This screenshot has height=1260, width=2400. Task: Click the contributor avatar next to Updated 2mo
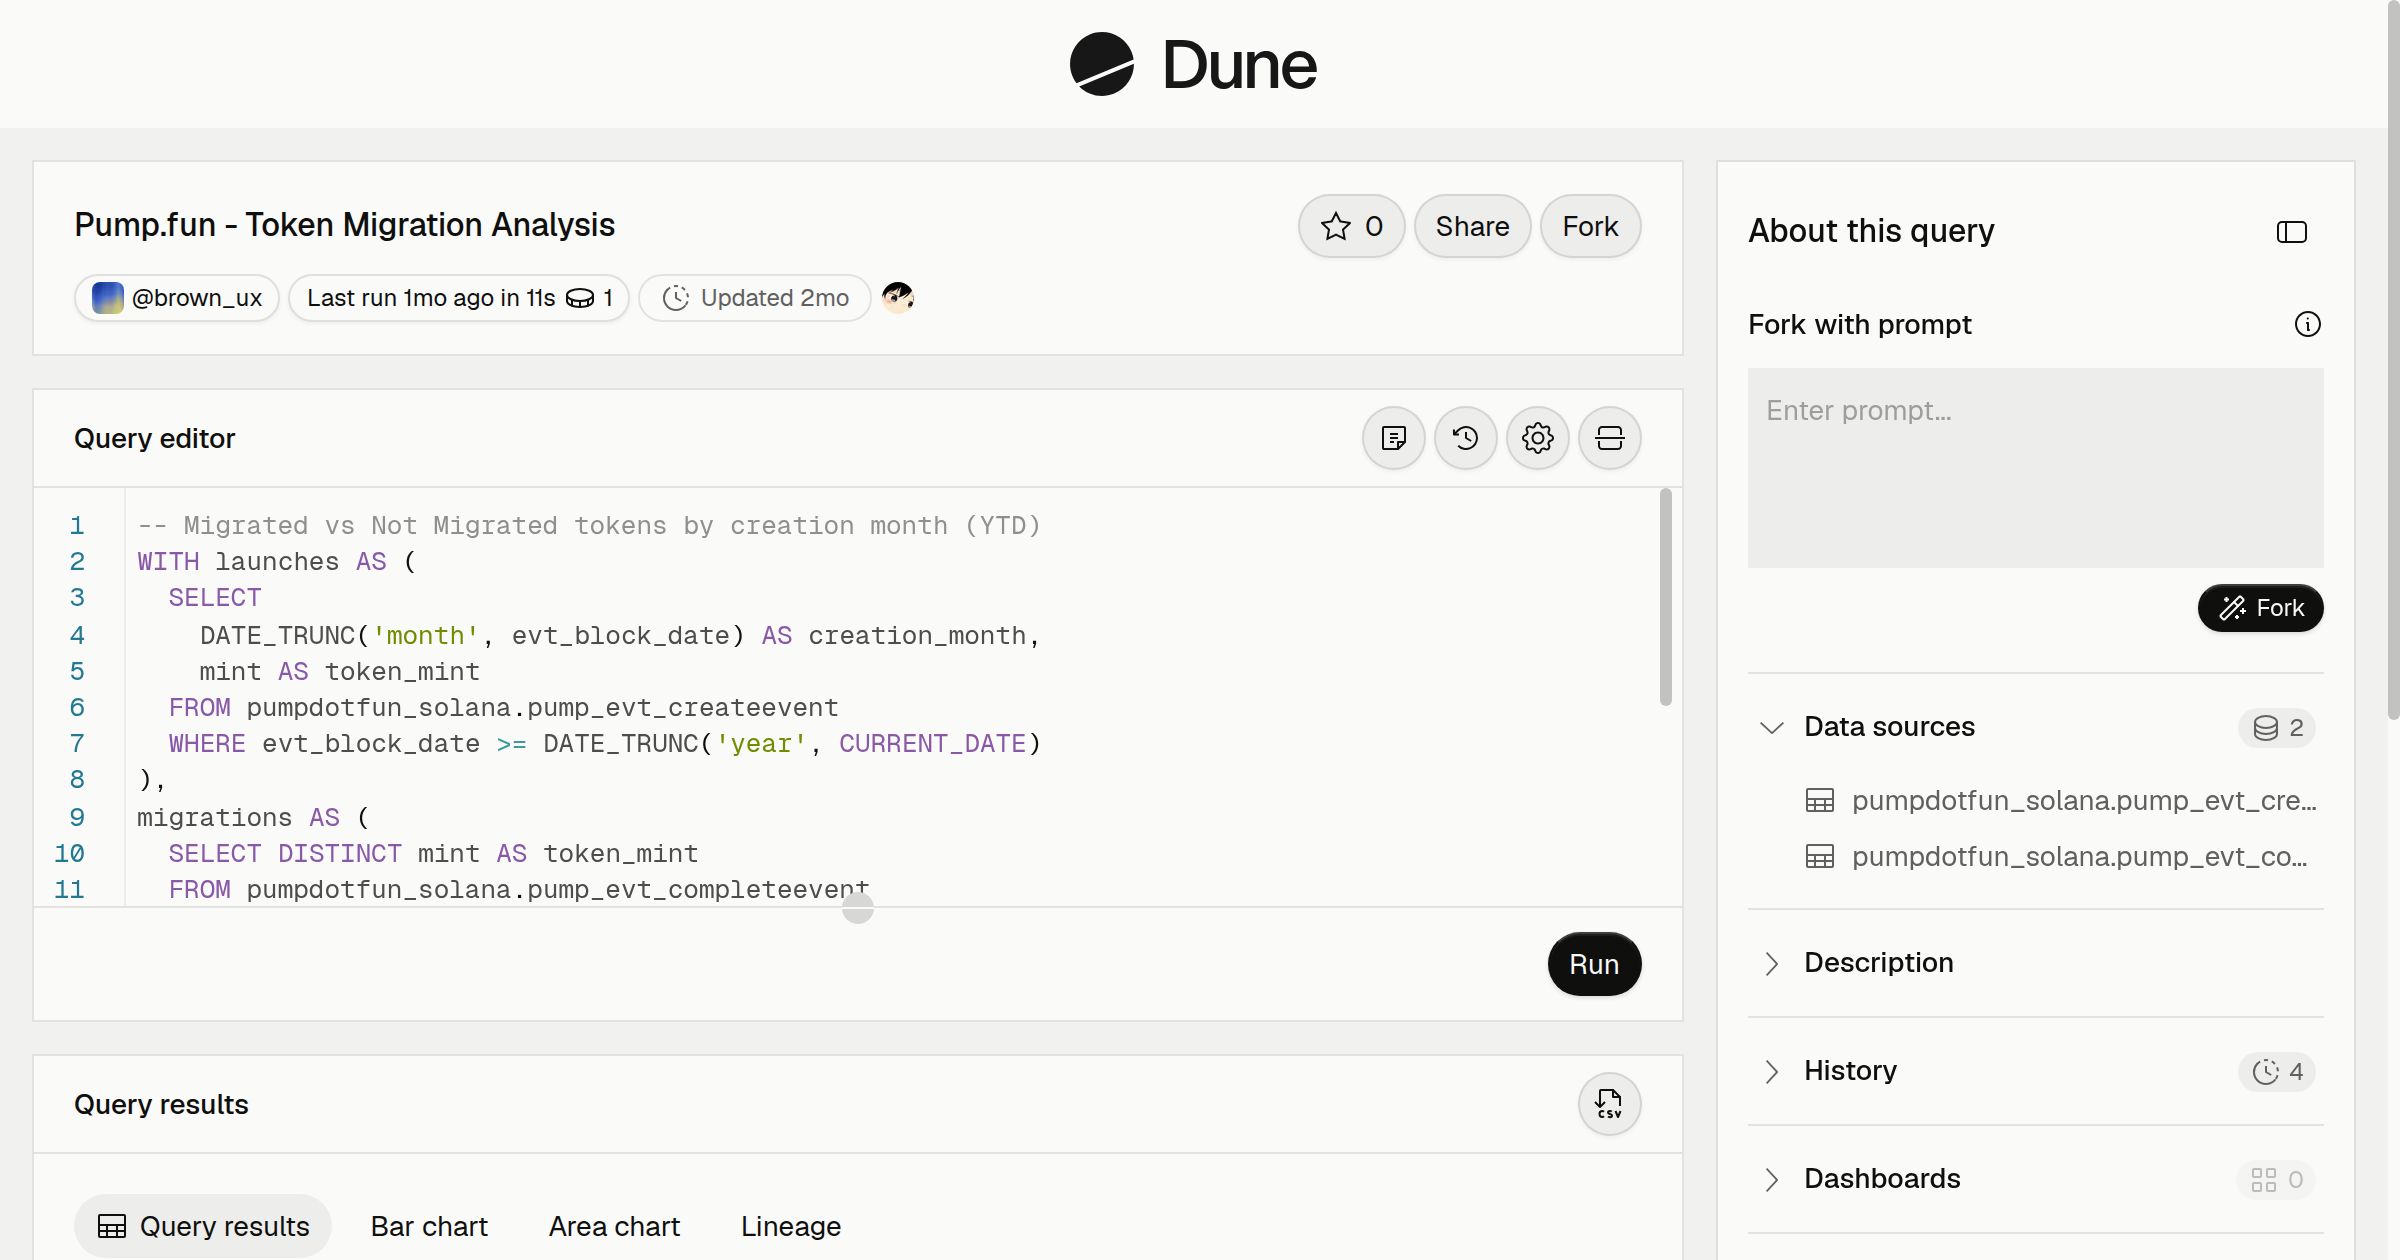pyautogui.click(x=897, y=297)
